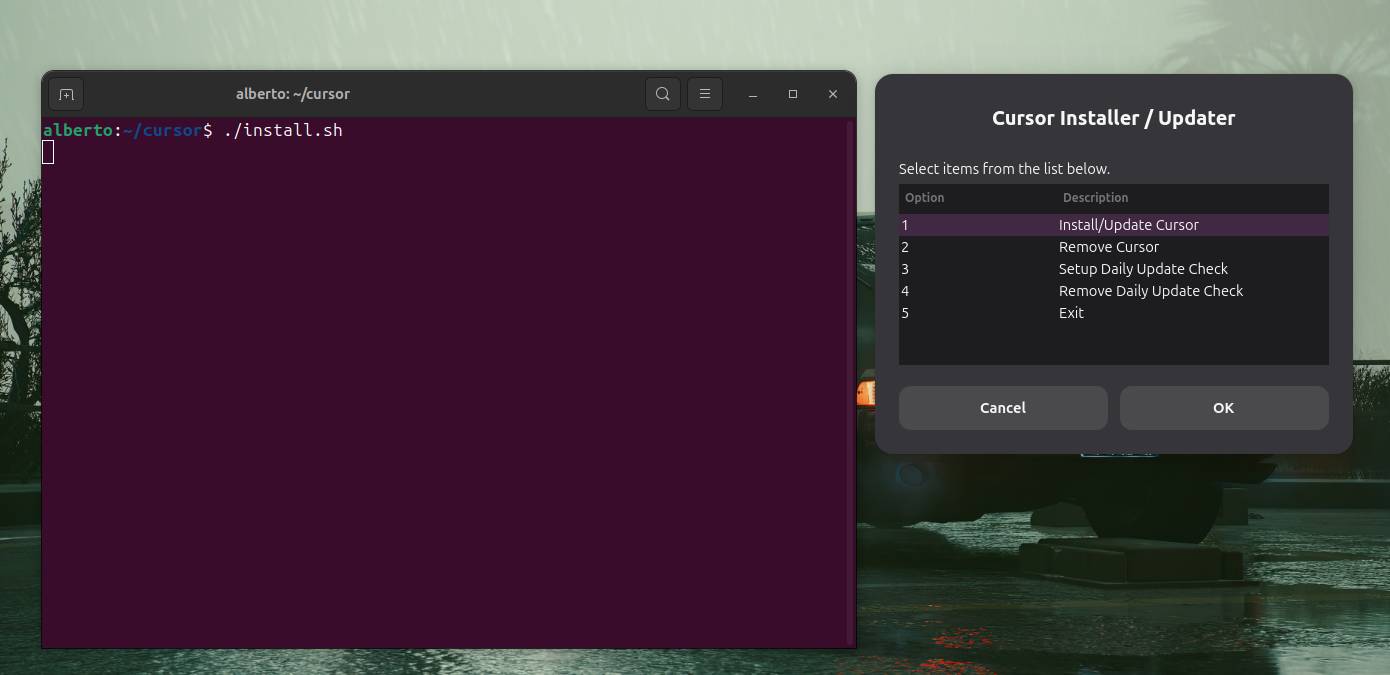Select the Install/Update Cursor row
This screenshot has width=1390, height=675.
[1114, 225]
